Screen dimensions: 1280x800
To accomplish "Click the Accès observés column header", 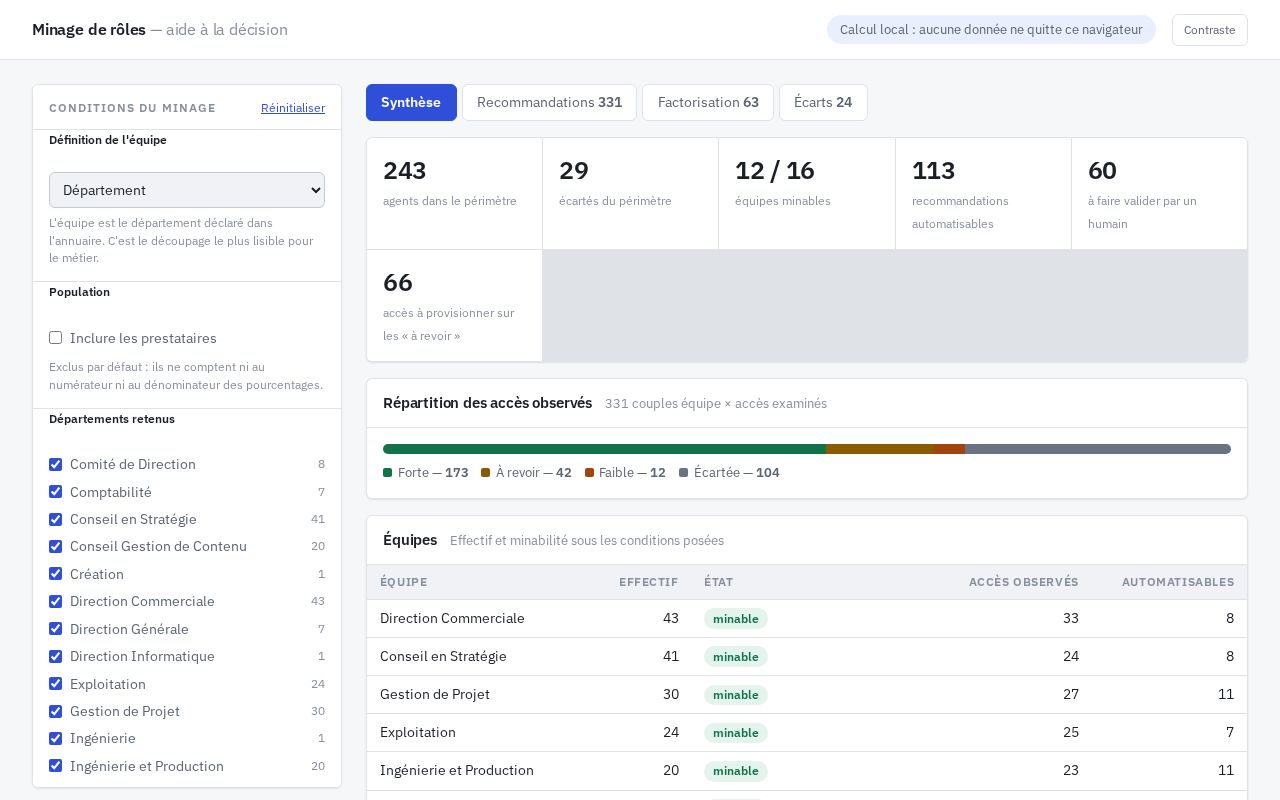I will tap(1023, 582).
